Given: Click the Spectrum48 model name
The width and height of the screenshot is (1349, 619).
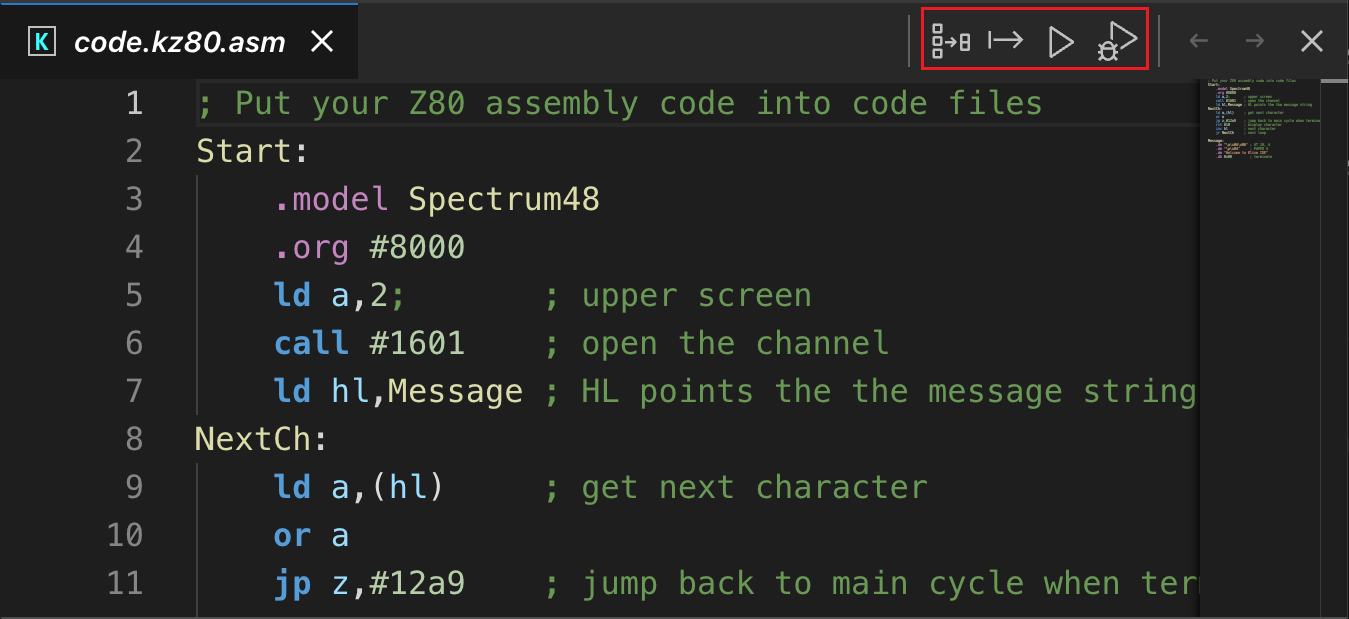Looking at the screenshot, I should (x=504, y=200).
